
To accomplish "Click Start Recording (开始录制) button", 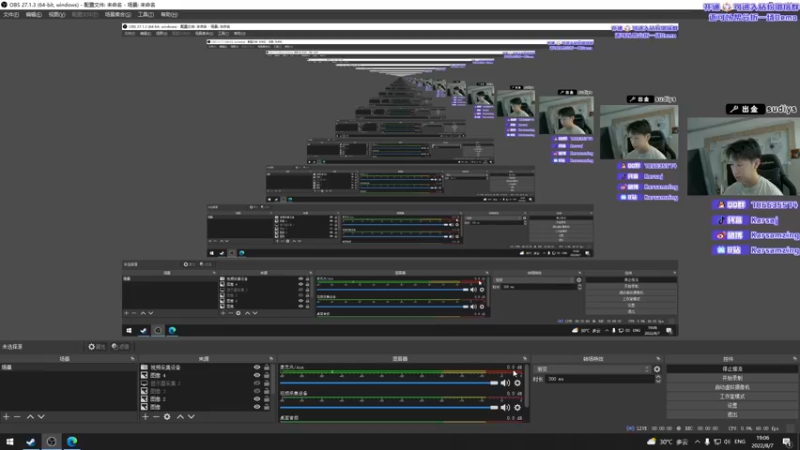I will 732,378.
